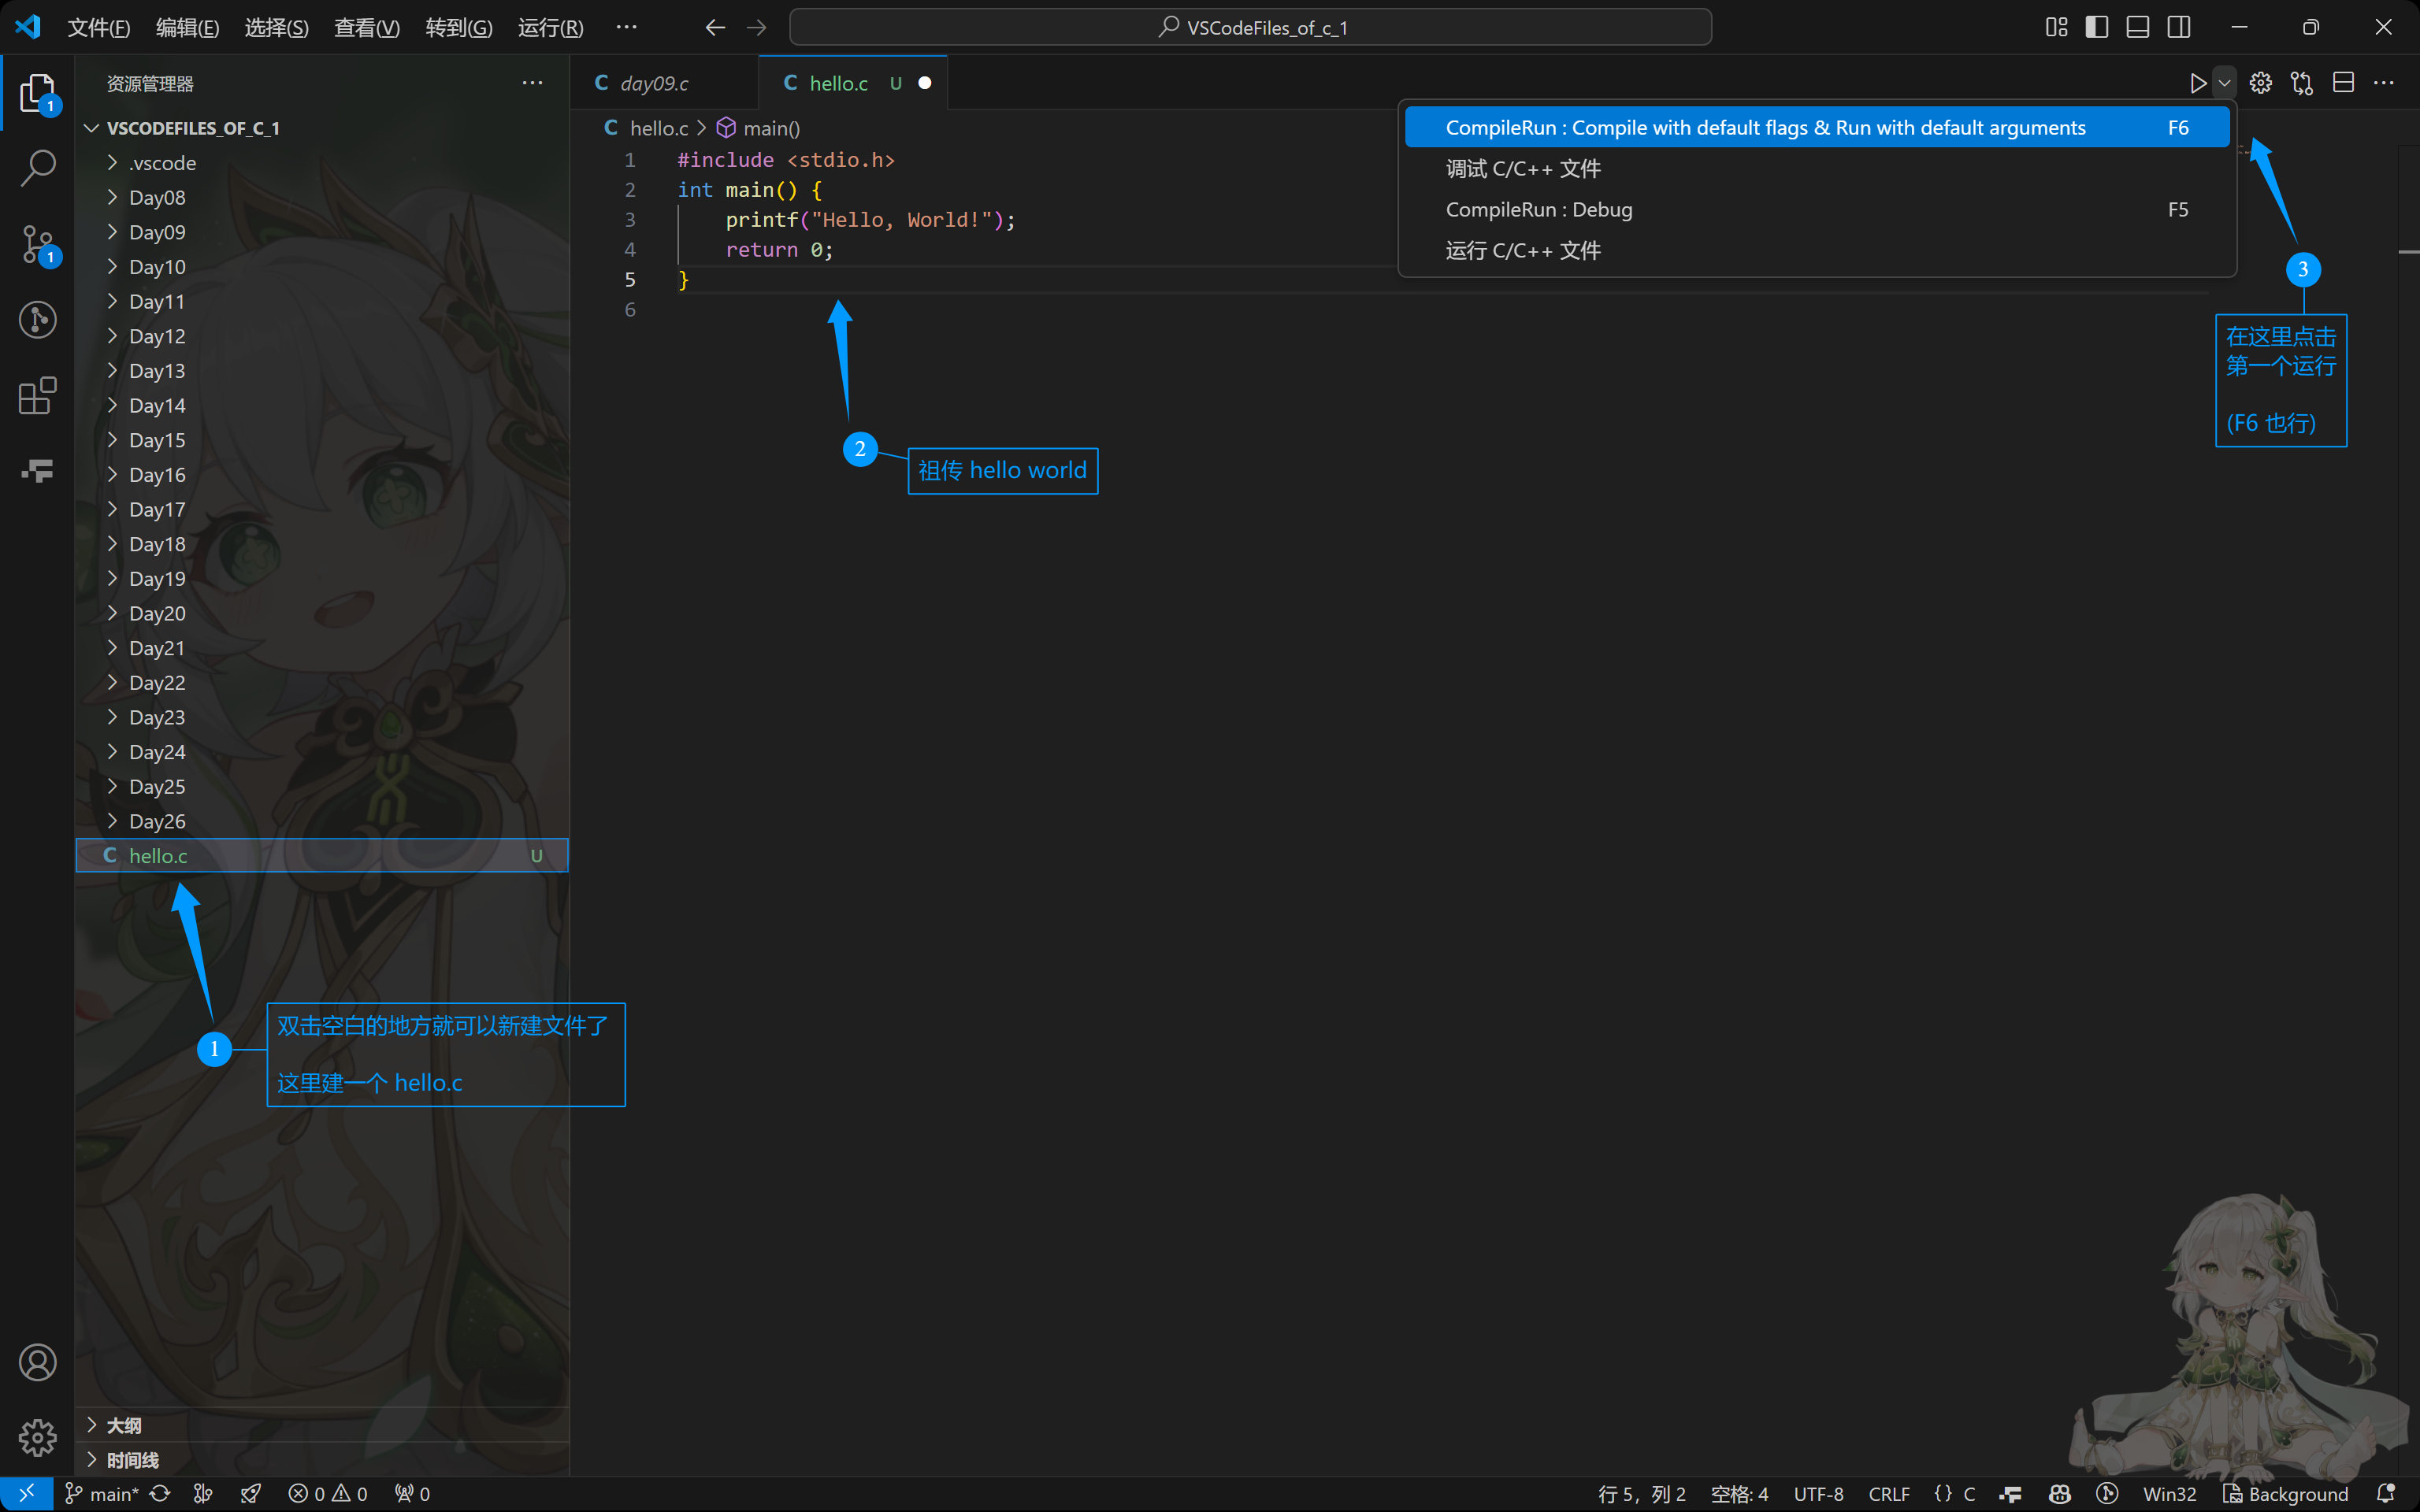The image size is (2420, 1512).
Task: Open Customize Layout icon in title bar
Action: click(2056, 27)
